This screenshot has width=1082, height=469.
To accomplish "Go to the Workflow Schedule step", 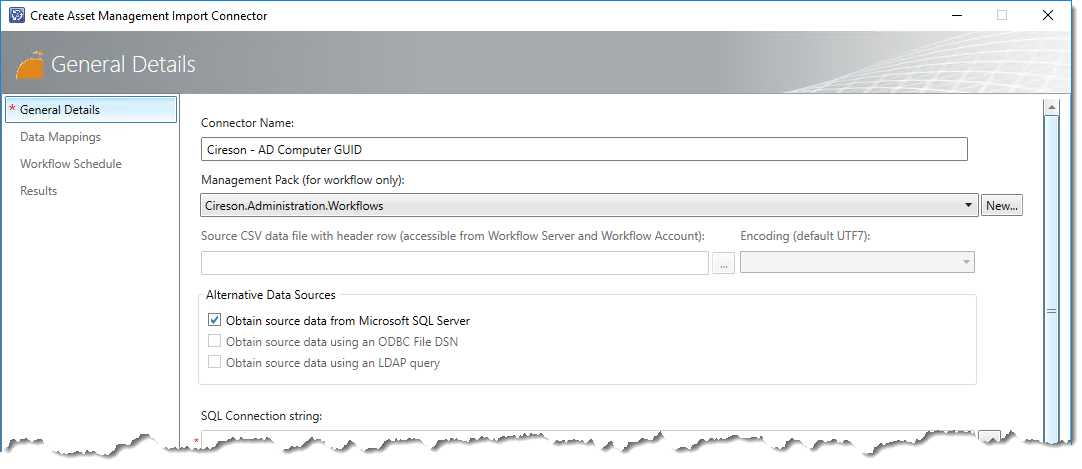I will tap(70, 164).
